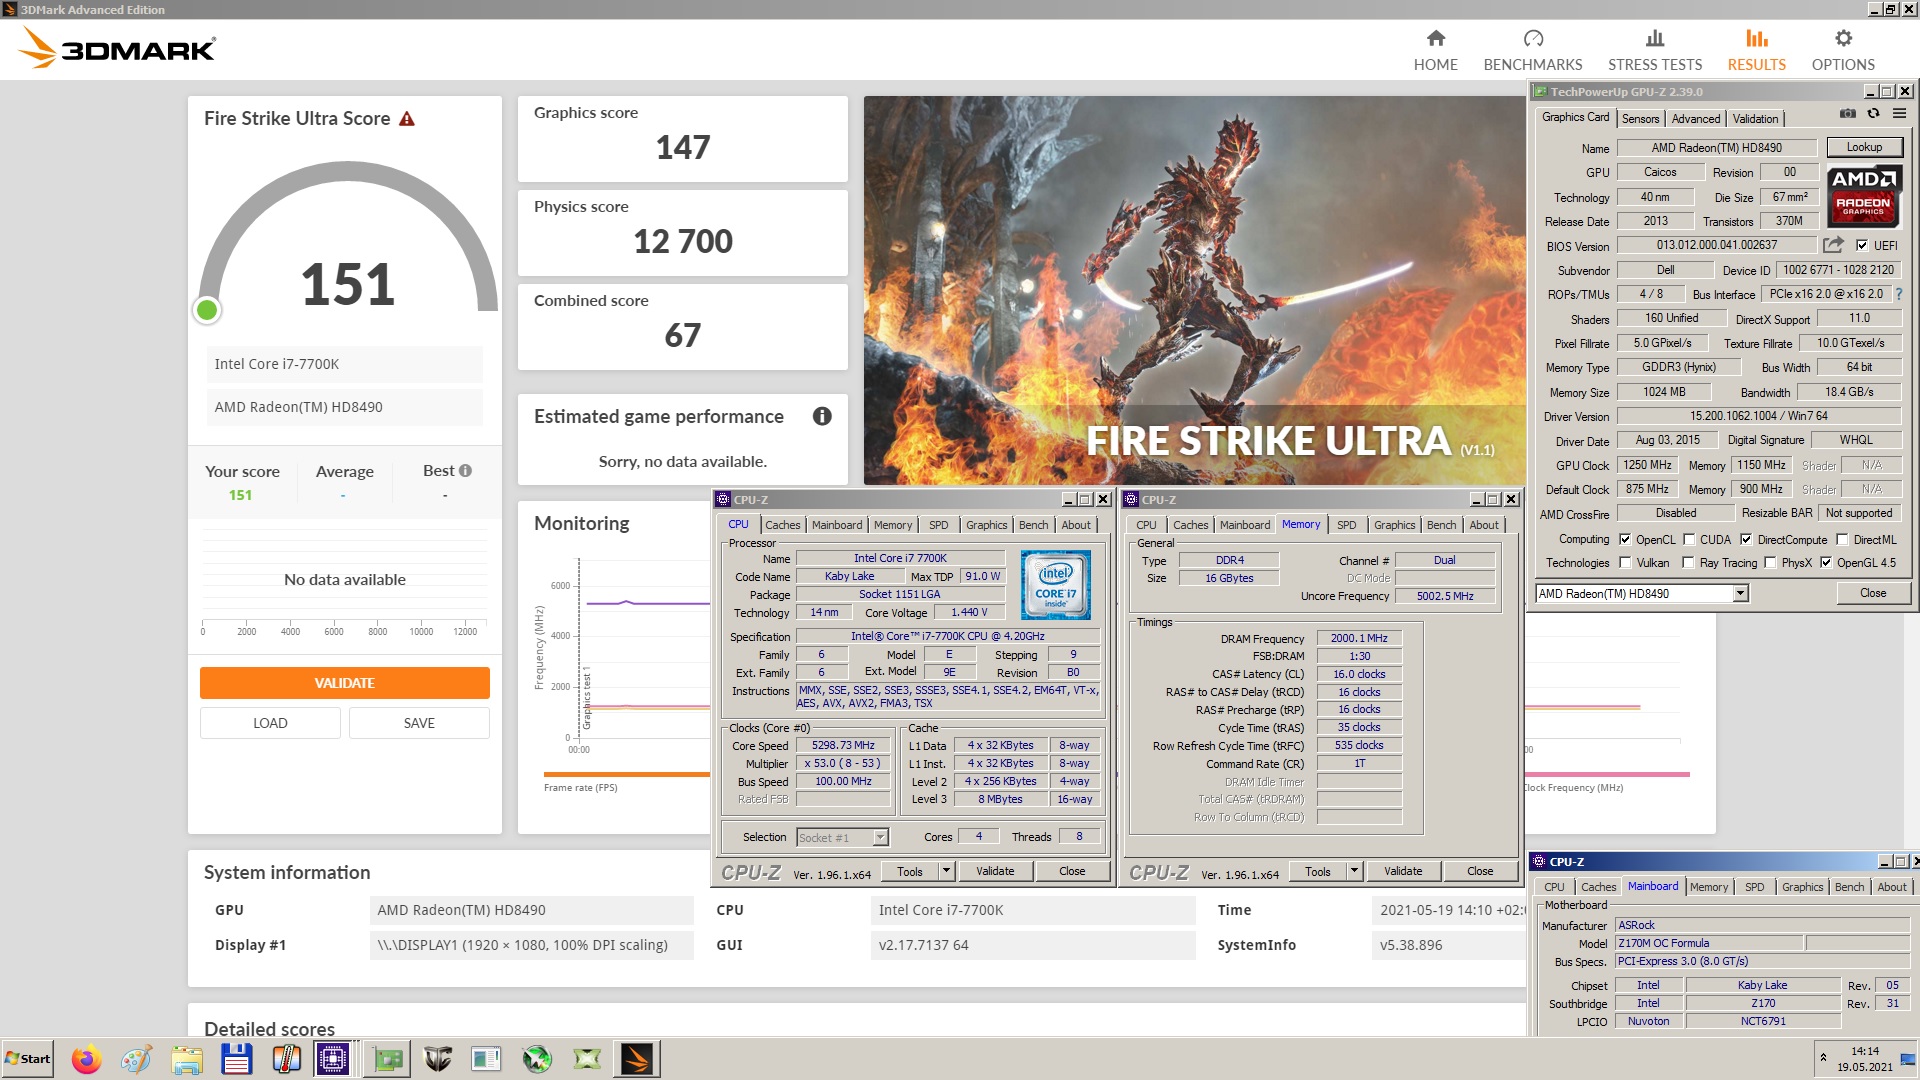Image resolution: width=1920 pixels, height=1080 pixels.
Task: Open the STRESS TESTS section in 3DMark
Action: point(1654,50)
